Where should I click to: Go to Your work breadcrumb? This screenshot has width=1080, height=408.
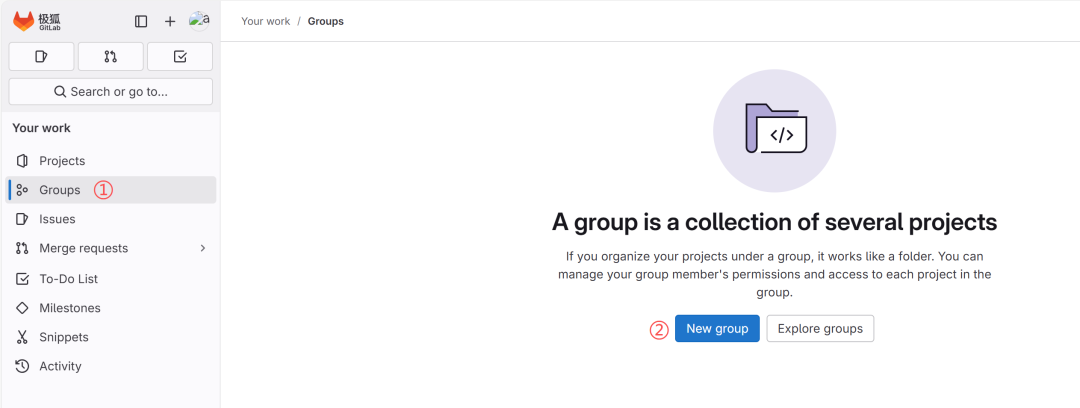click(x=265, y=21)
